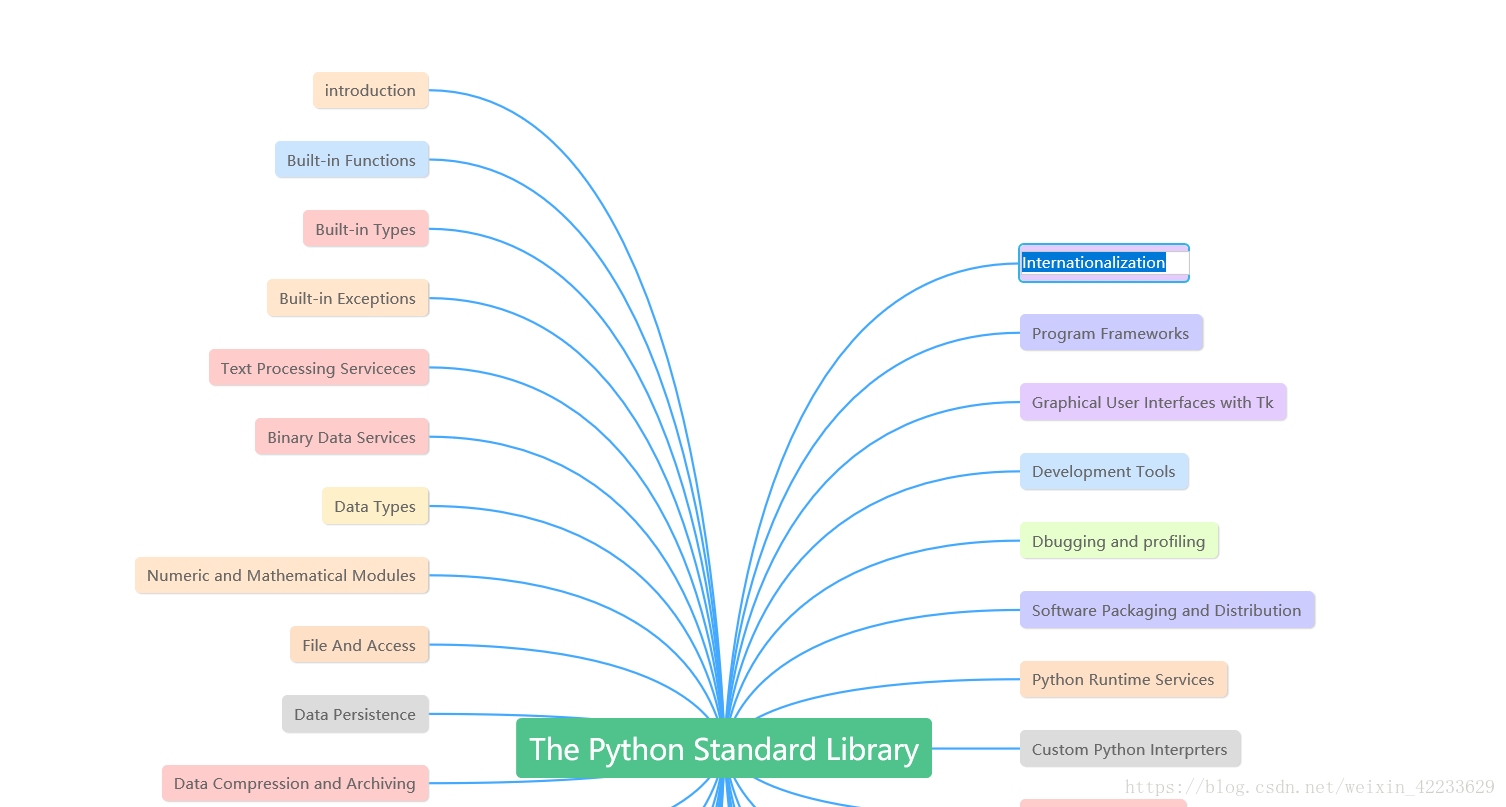Select the Binary Data Services node
The image size is (1506, 807).
[x=342, y=437]
